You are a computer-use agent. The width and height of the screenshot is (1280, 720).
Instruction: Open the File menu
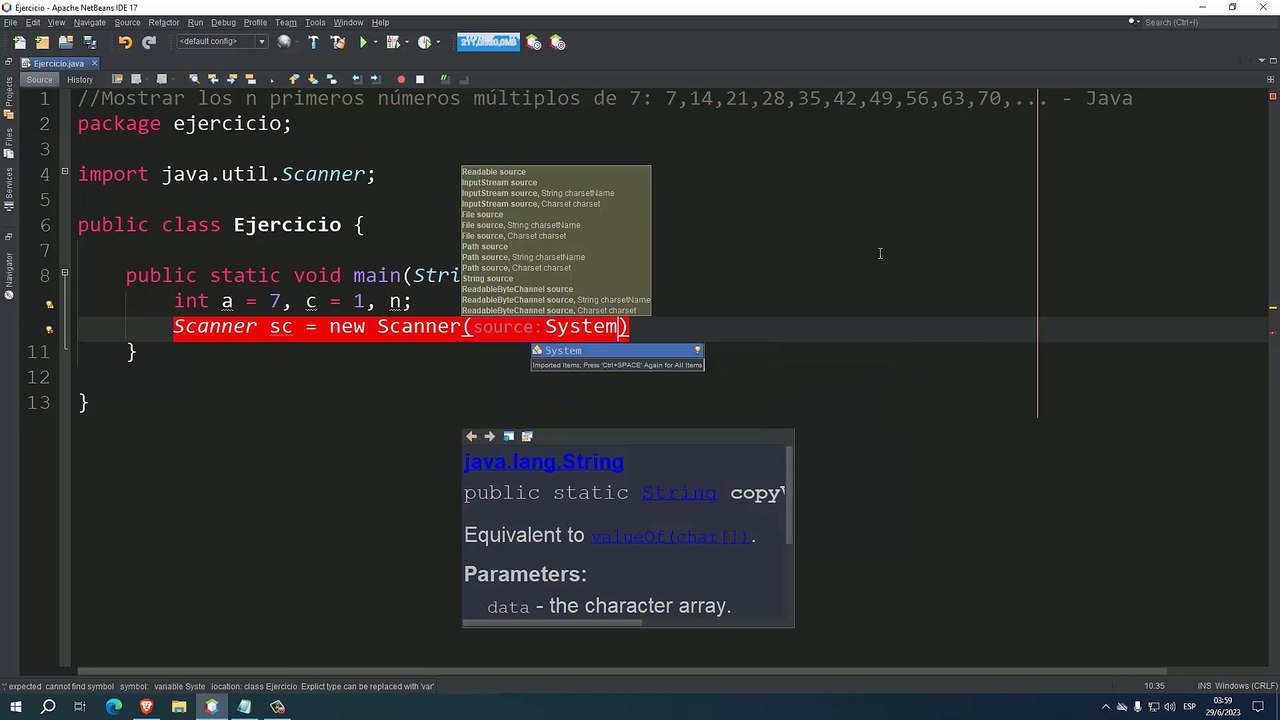point(10,22)
